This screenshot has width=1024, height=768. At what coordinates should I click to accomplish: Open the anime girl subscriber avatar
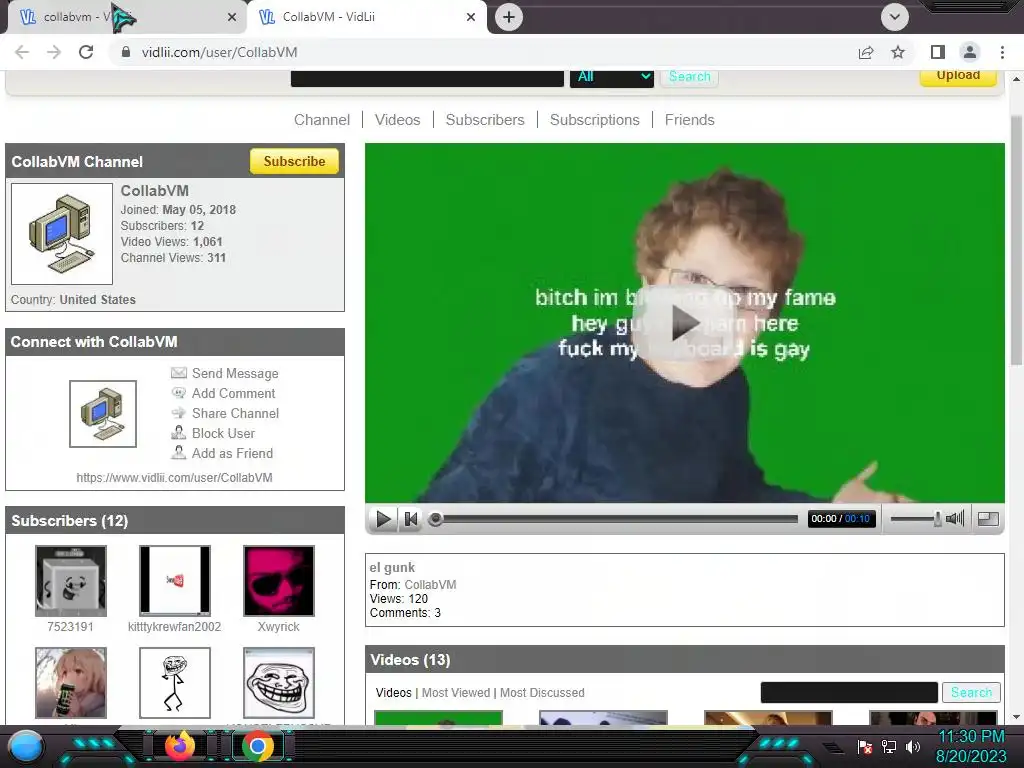[x=71, y=683]
